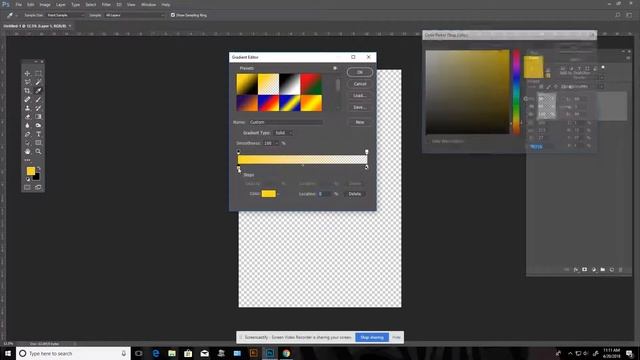Delete the selected gradient stop
The height and width of the screenshot is (360, 640).
click(x=355, y=194)
